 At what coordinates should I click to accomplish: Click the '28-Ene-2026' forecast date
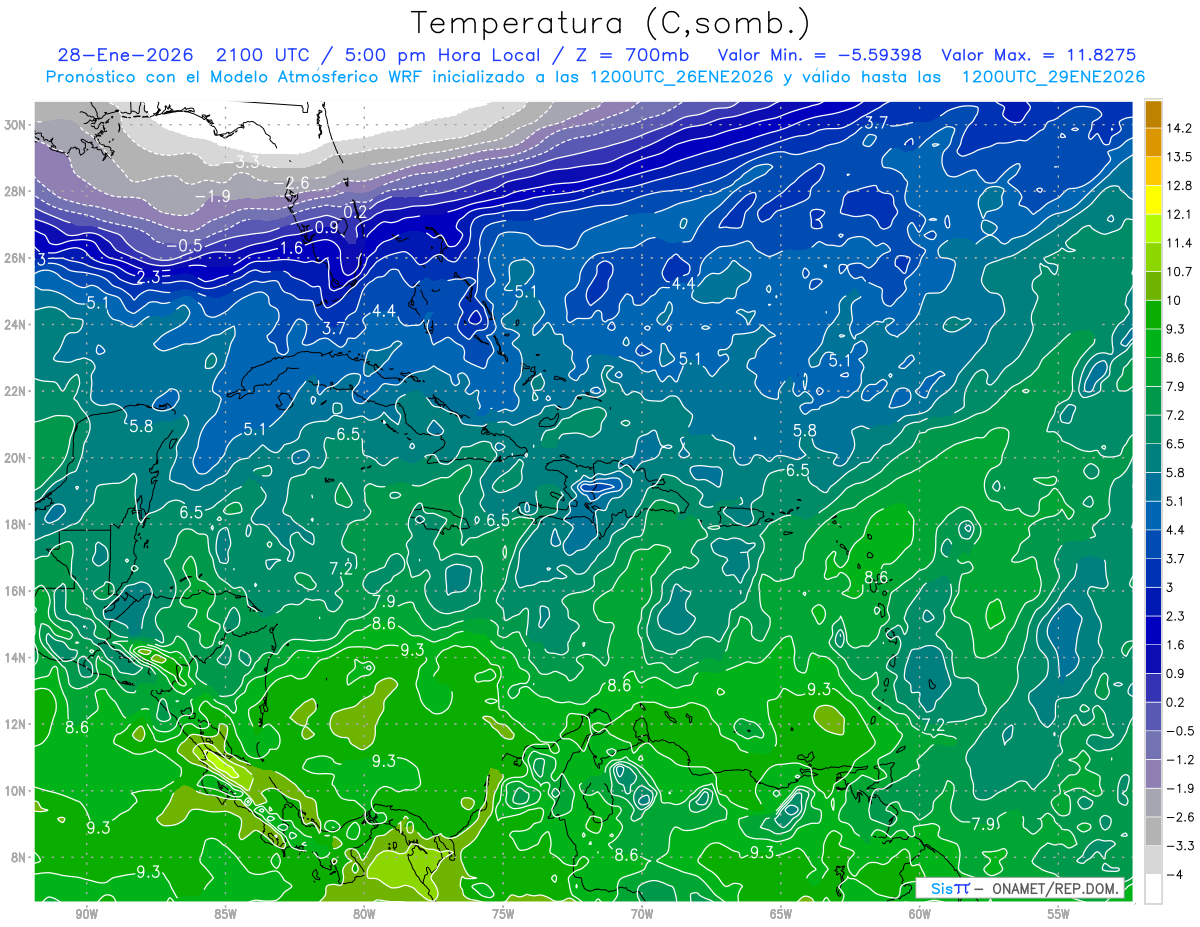point(126,55)
